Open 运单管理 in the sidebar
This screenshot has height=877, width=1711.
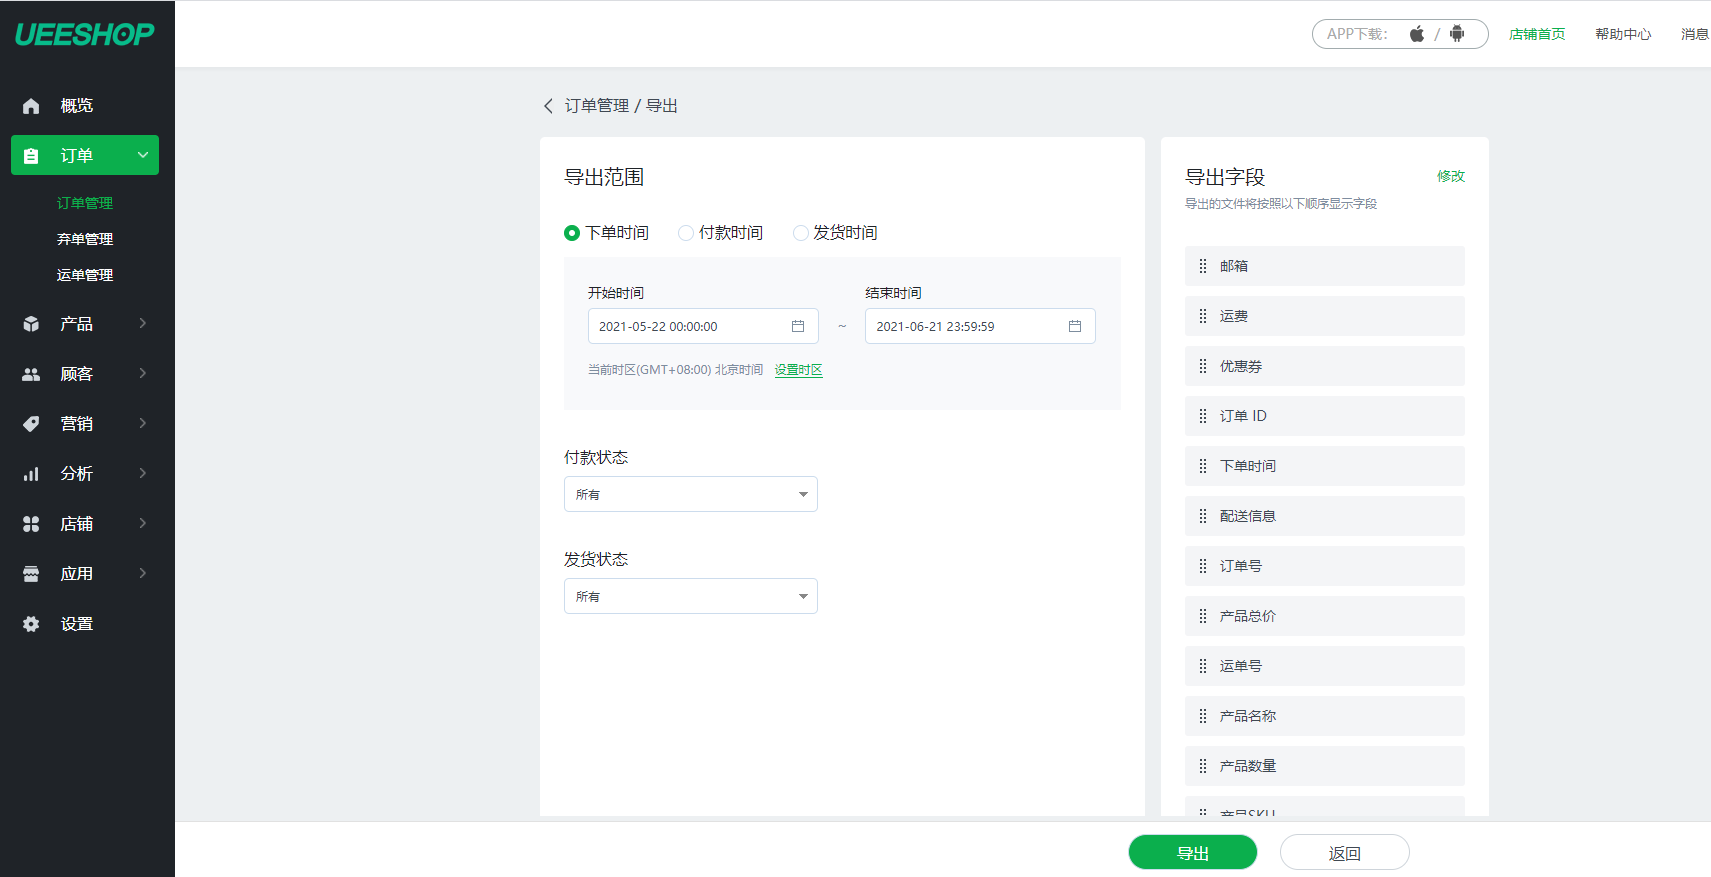pos(85,275)
